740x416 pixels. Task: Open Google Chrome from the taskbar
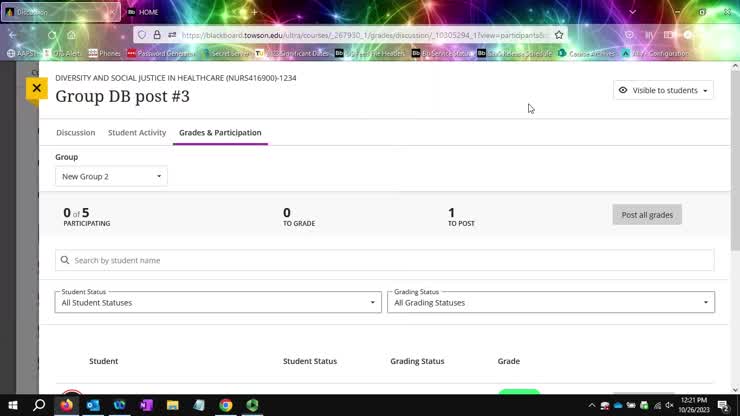pos(226,405)
